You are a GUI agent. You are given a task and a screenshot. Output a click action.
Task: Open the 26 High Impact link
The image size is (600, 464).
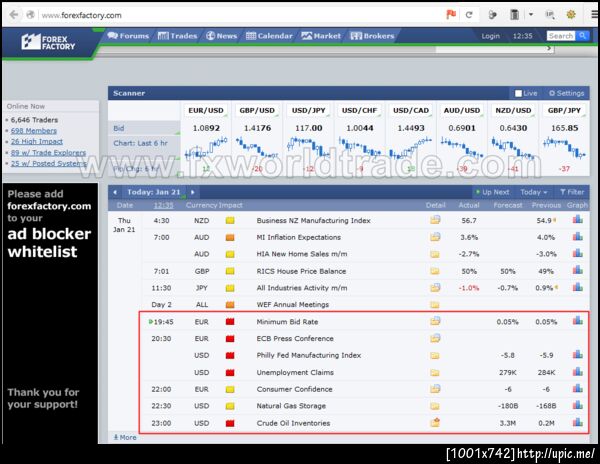click(37, 142)
